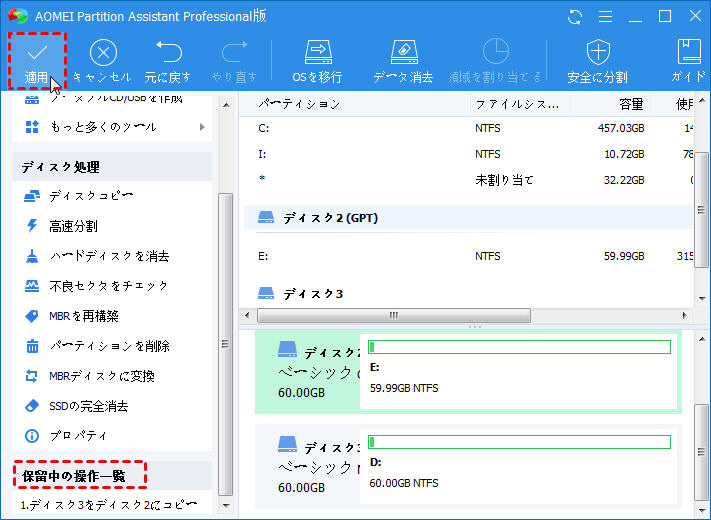Click the ディスク処理 section header
The height and width of the screenshot is (520, 711).
pos(112,167)
